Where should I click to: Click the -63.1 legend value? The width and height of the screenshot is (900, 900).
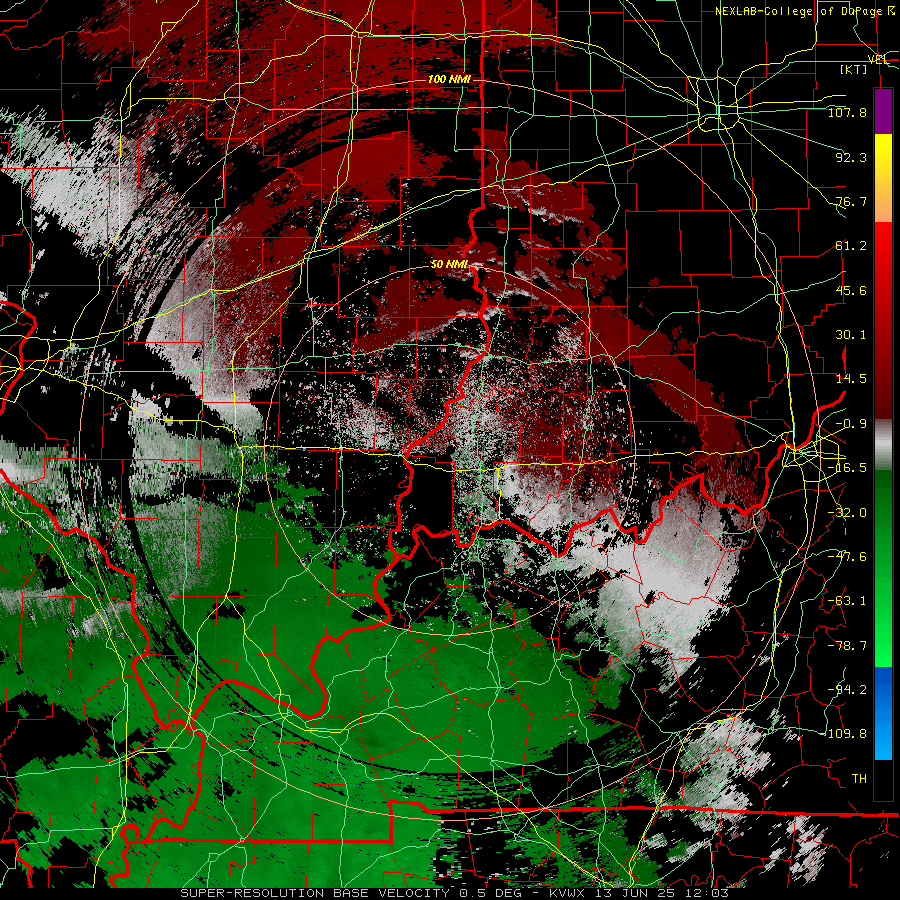(847, 601)
